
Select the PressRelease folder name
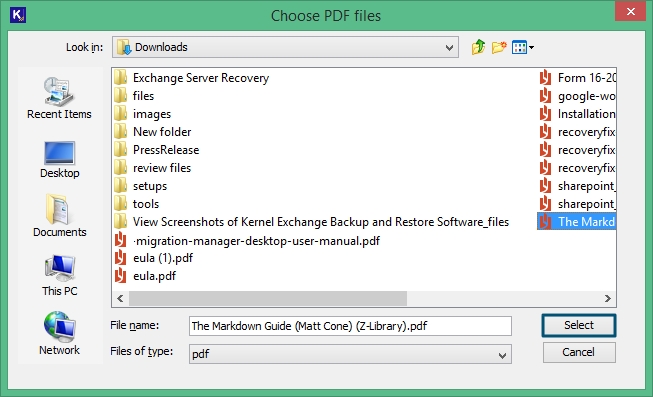166,150
